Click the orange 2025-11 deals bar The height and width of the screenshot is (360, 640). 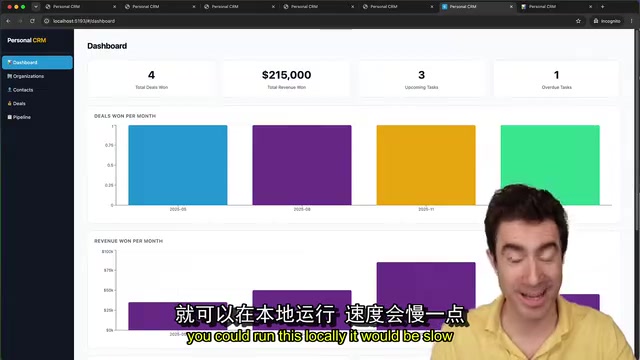coord(426,165)
